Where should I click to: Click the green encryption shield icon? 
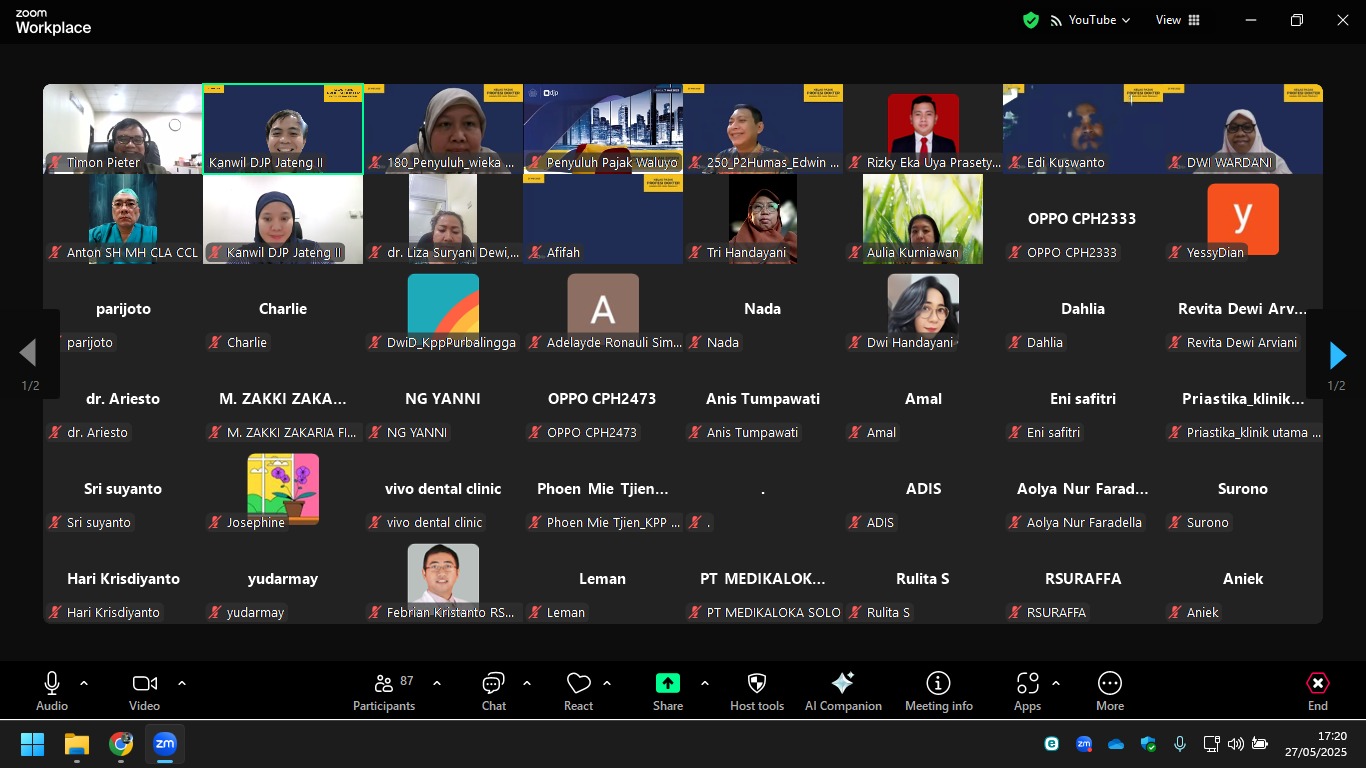coord(1031,20)
